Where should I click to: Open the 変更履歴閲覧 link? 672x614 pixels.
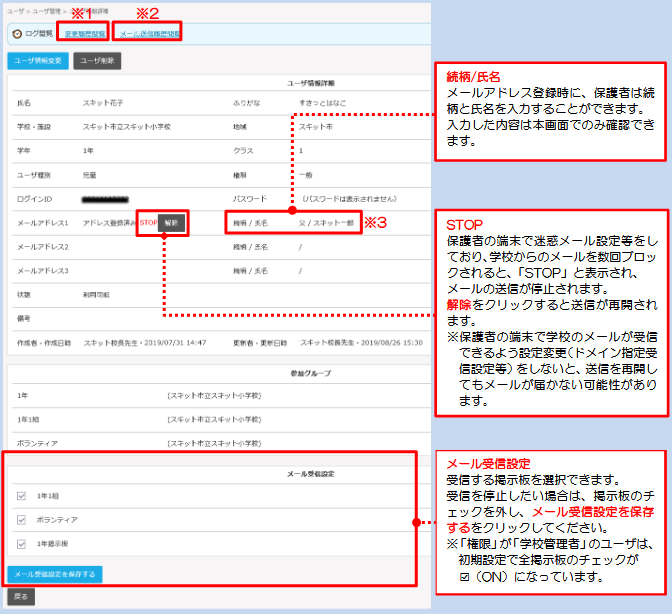[x=82, y=33]
